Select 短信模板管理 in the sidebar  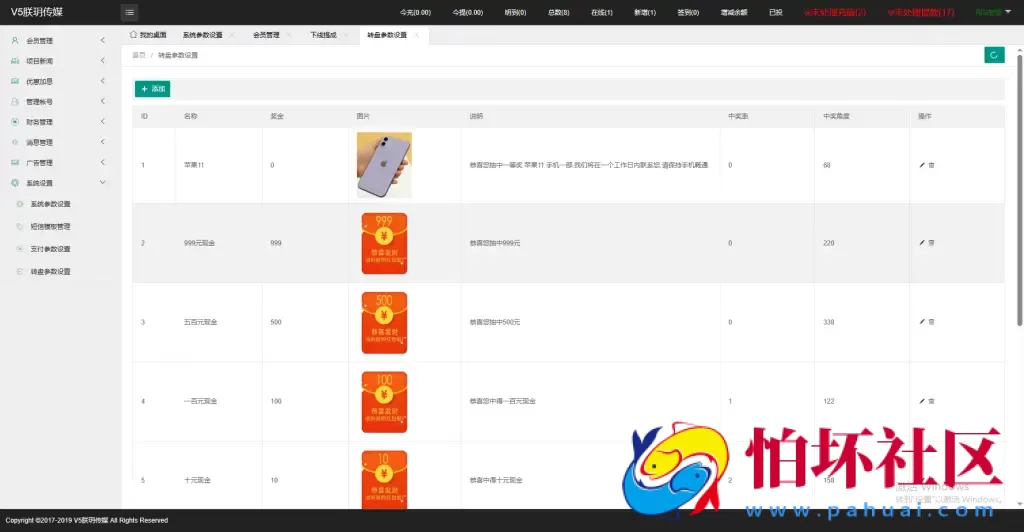click(x=50, y=226)
